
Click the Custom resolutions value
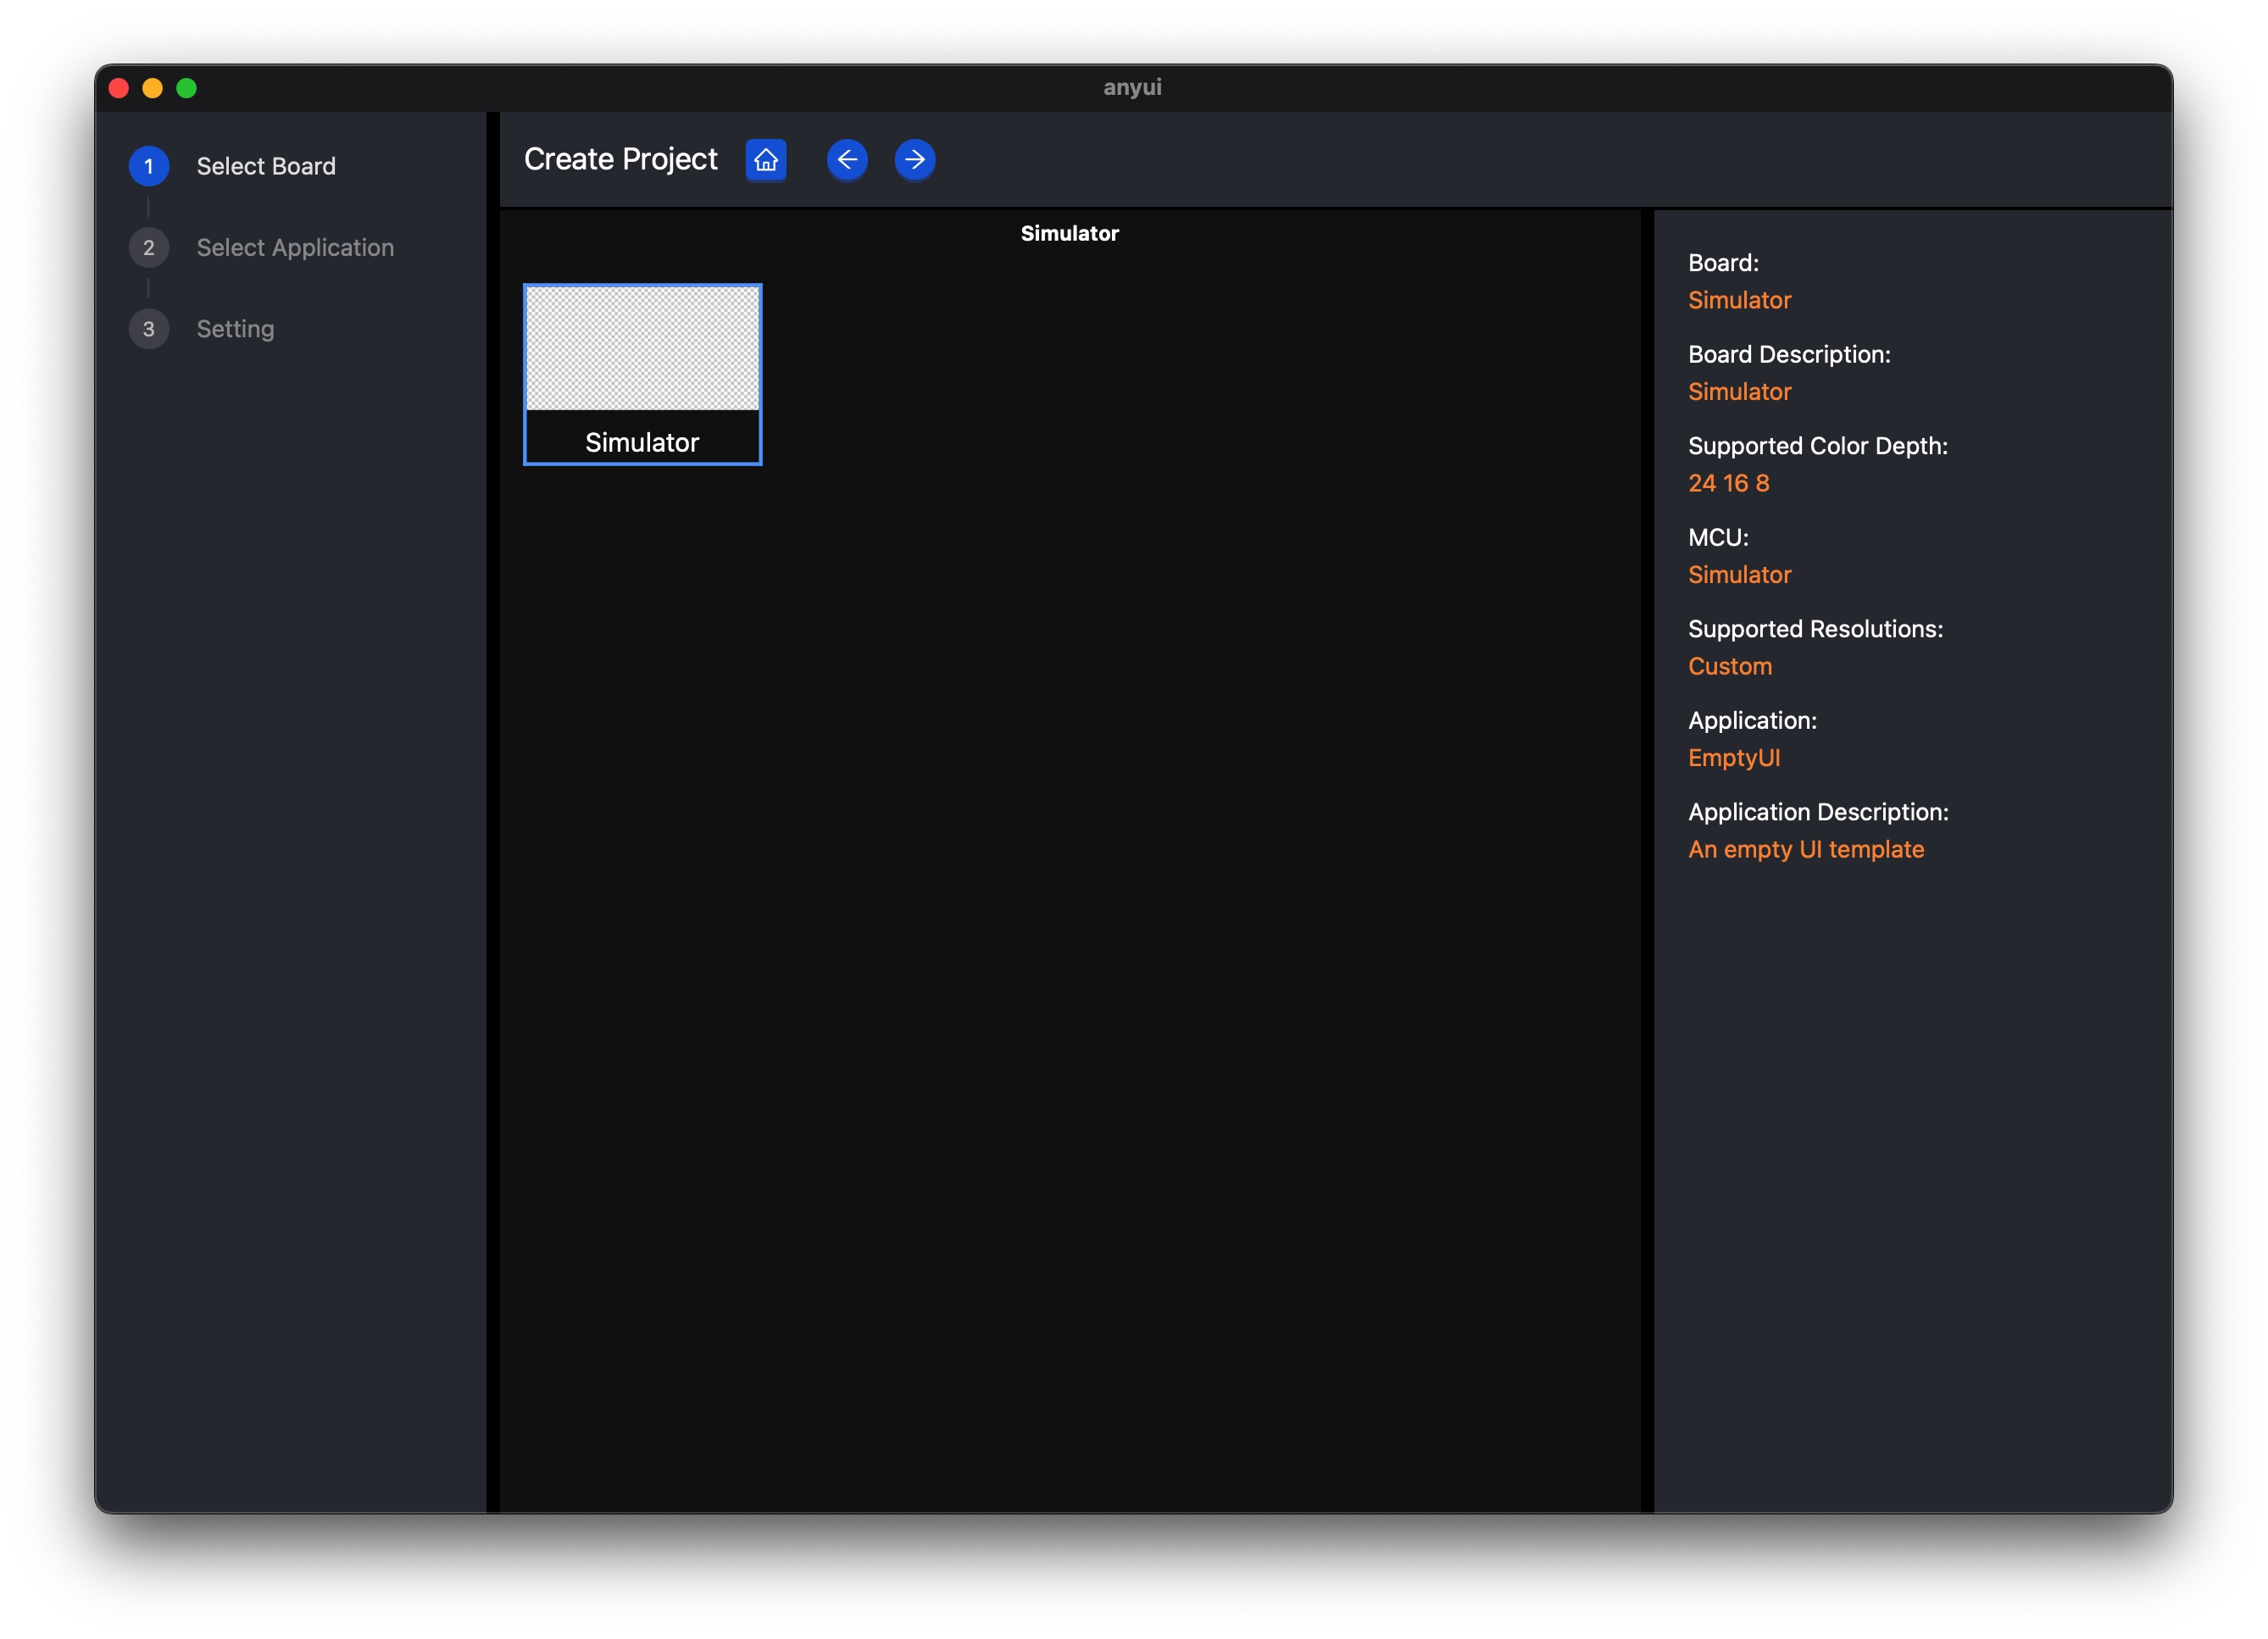click(1729, 666)
